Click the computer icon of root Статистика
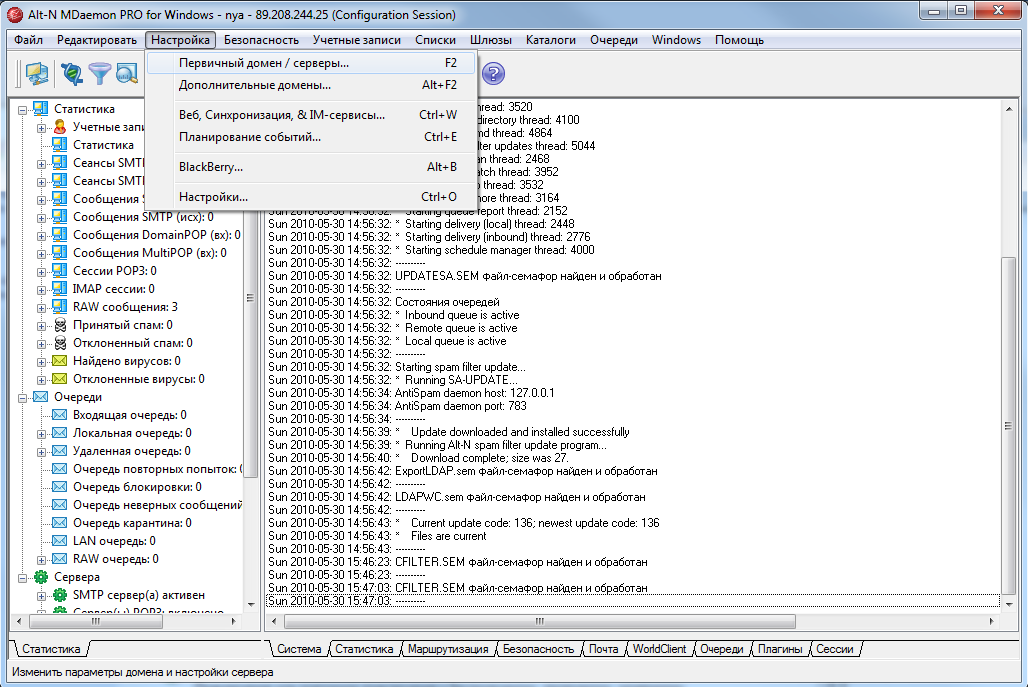The width and height of the screenshot is (1028, 687). click(x=41, y=109)
